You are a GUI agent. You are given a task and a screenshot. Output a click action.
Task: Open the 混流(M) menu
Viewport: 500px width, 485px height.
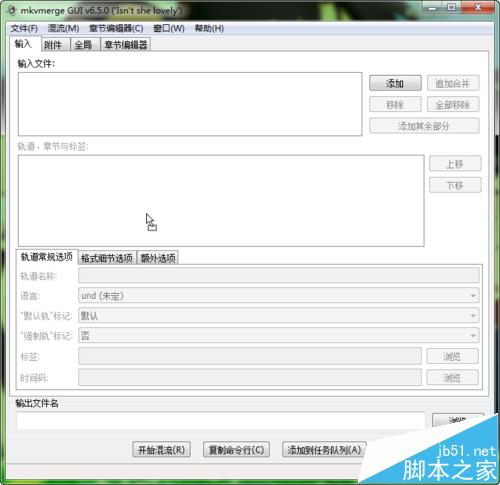(63, 28)
